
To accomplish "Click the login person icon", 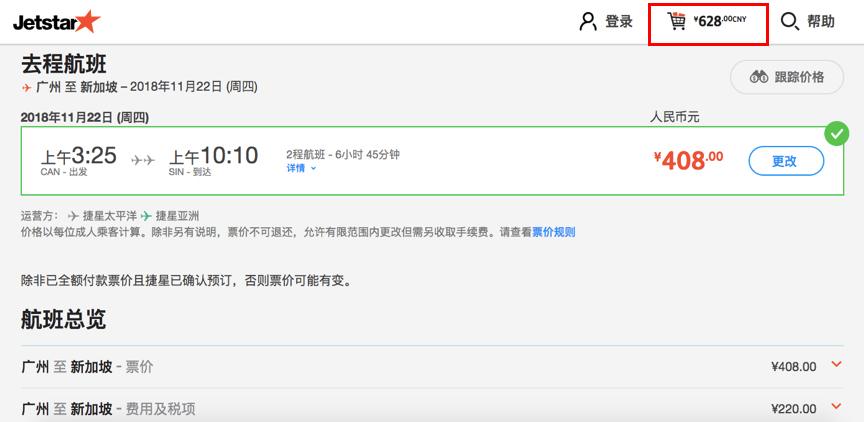I will pyautogui.click(x=588, y=21).
